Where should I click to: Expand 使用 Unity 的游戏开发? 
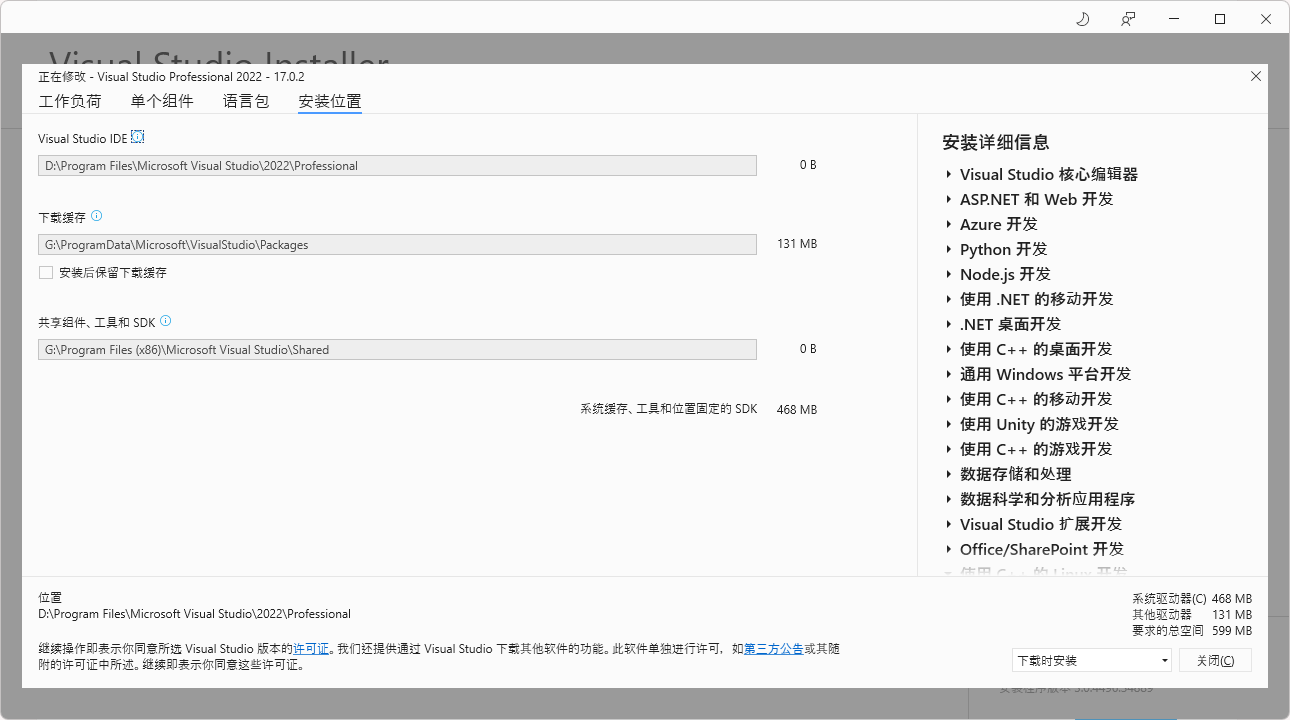[948, 424]
